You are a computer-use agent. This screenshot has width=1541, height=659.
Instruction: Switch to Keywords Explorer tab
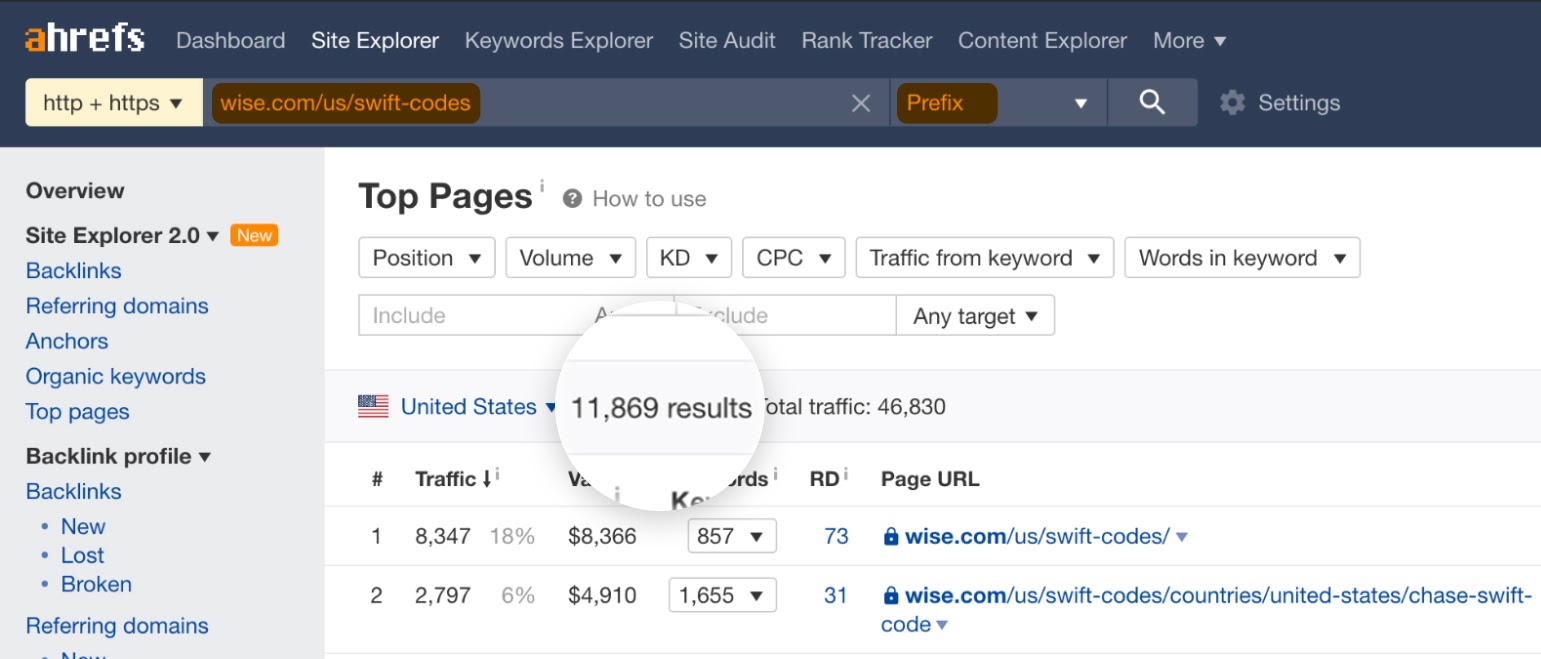pos(558,41)
